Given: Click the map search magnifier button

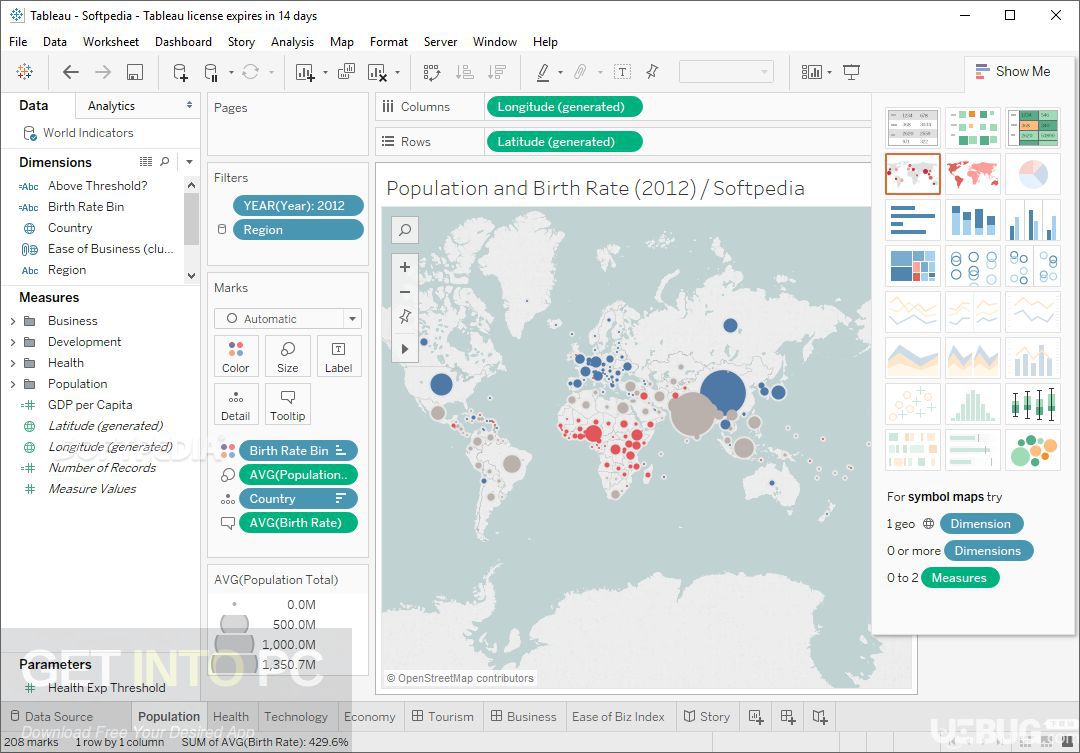Looking at the screenshot, I should pyautogui.click(x=405, y=229).
